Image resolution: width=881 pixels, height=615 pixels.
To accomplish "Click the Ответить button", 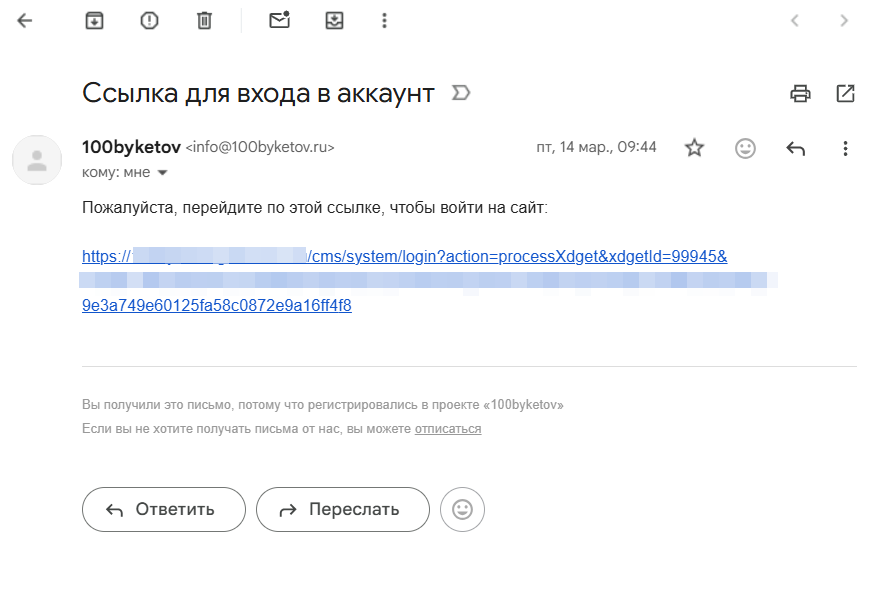I will (x=163, y=509).
